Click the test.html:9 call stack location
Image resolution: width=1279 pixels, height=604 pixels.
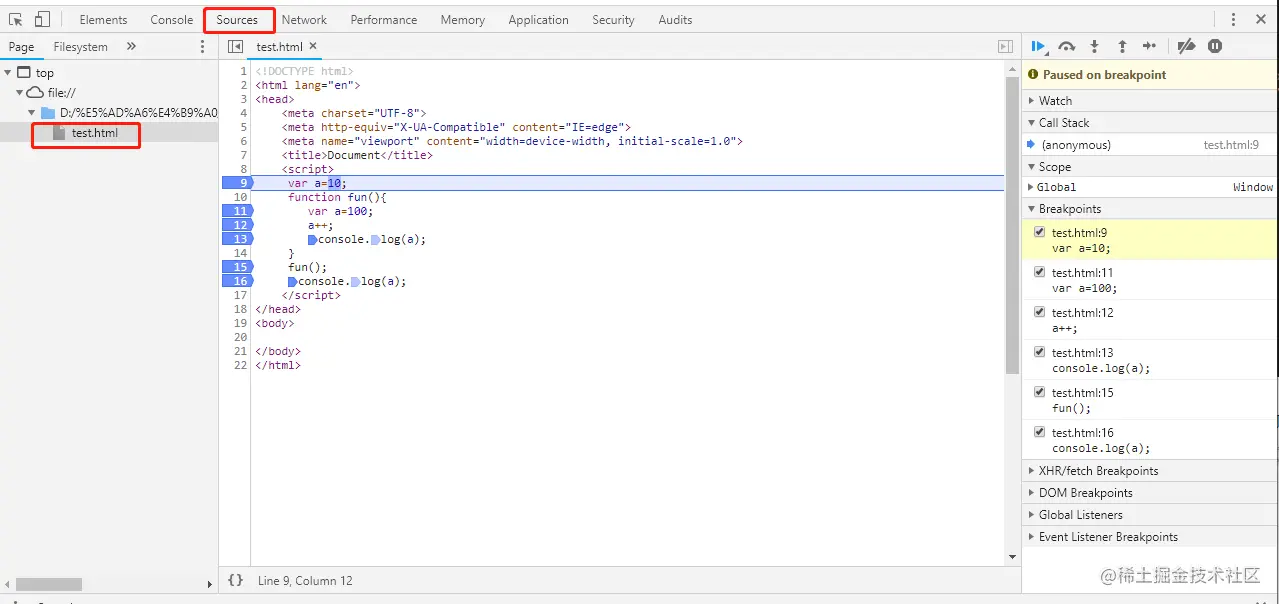tap(1231, 145)
